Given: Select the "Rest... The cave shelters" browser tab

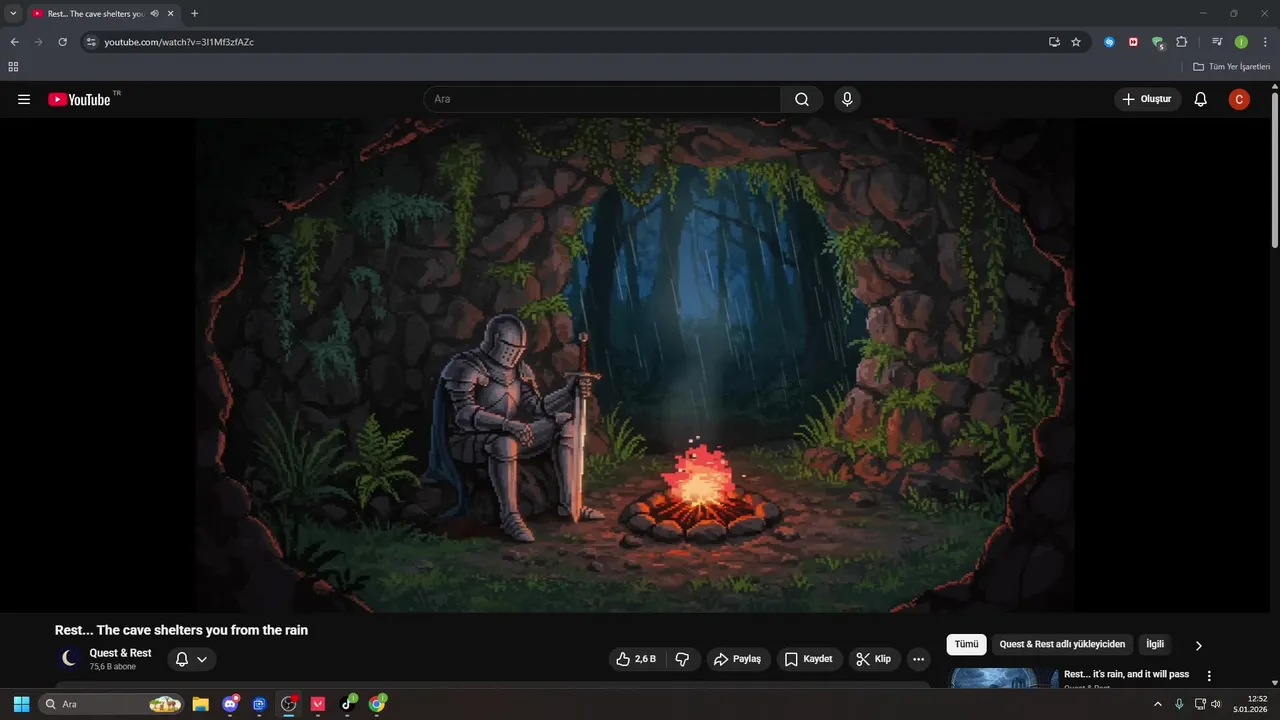Looking at the screenshot, I should tap(96, 14).
